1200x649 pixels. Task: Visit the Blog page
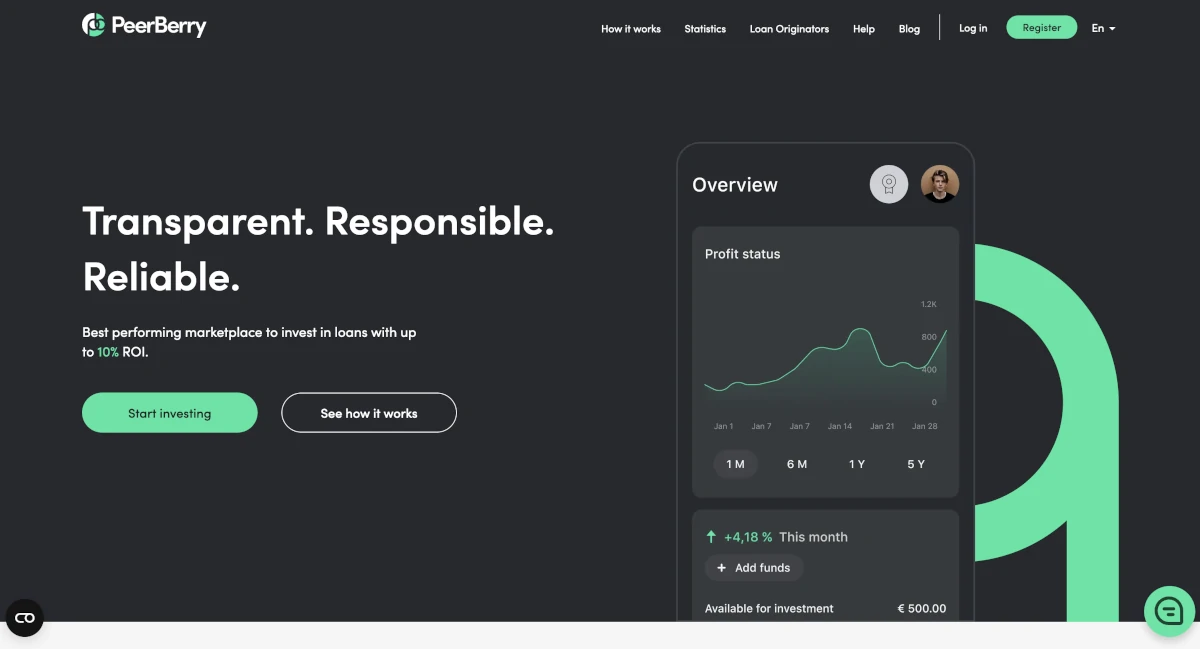click(909, 29)
